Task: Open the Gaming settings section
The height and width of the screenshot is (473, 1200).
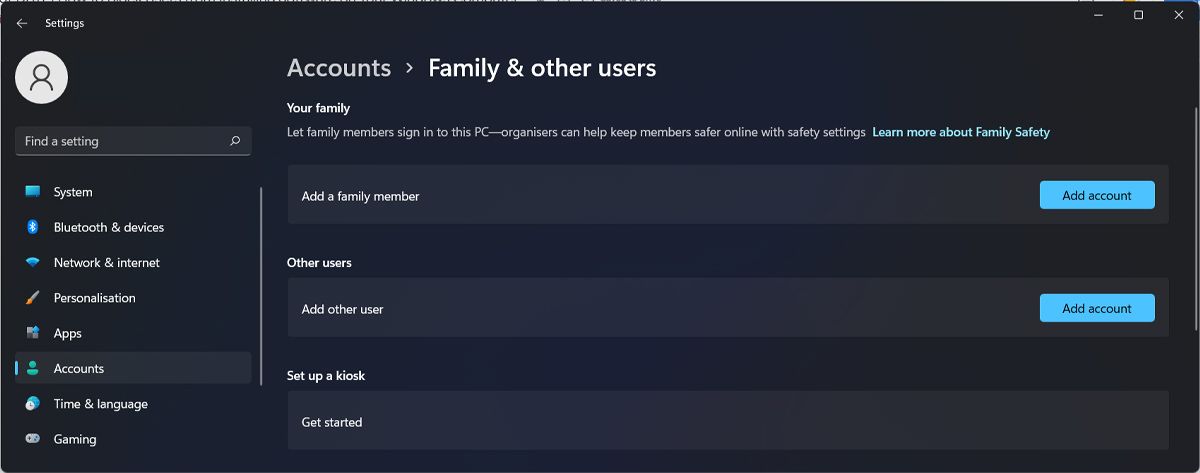Action: point(75,439)
